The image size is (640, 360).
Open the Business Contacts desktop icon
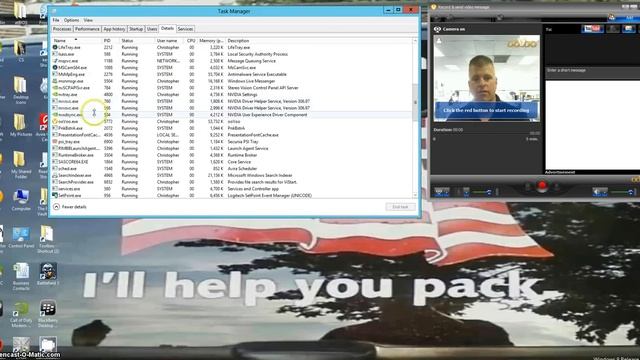pos(21,277)
